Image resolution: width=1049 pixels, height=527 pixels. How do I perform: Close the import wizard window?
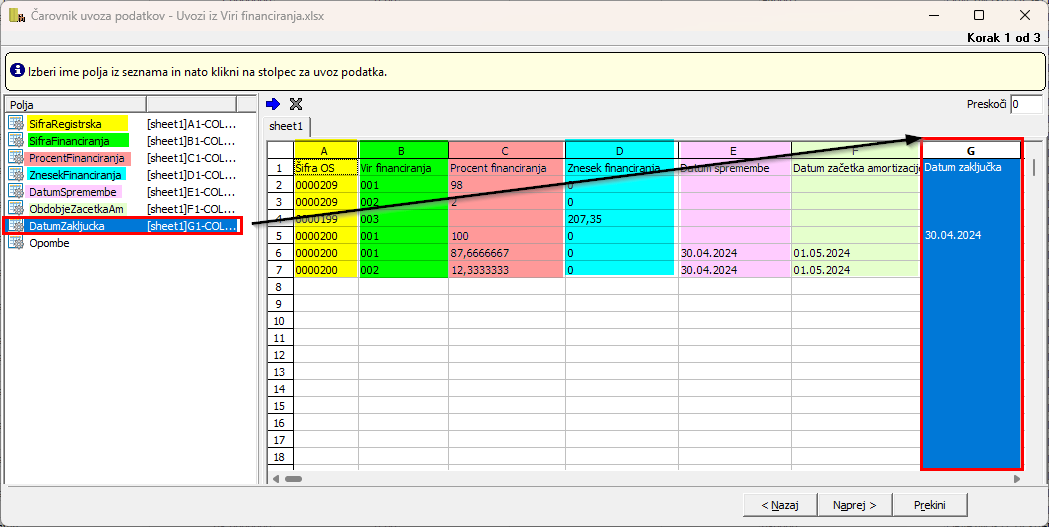click(x=1024, y=15)
